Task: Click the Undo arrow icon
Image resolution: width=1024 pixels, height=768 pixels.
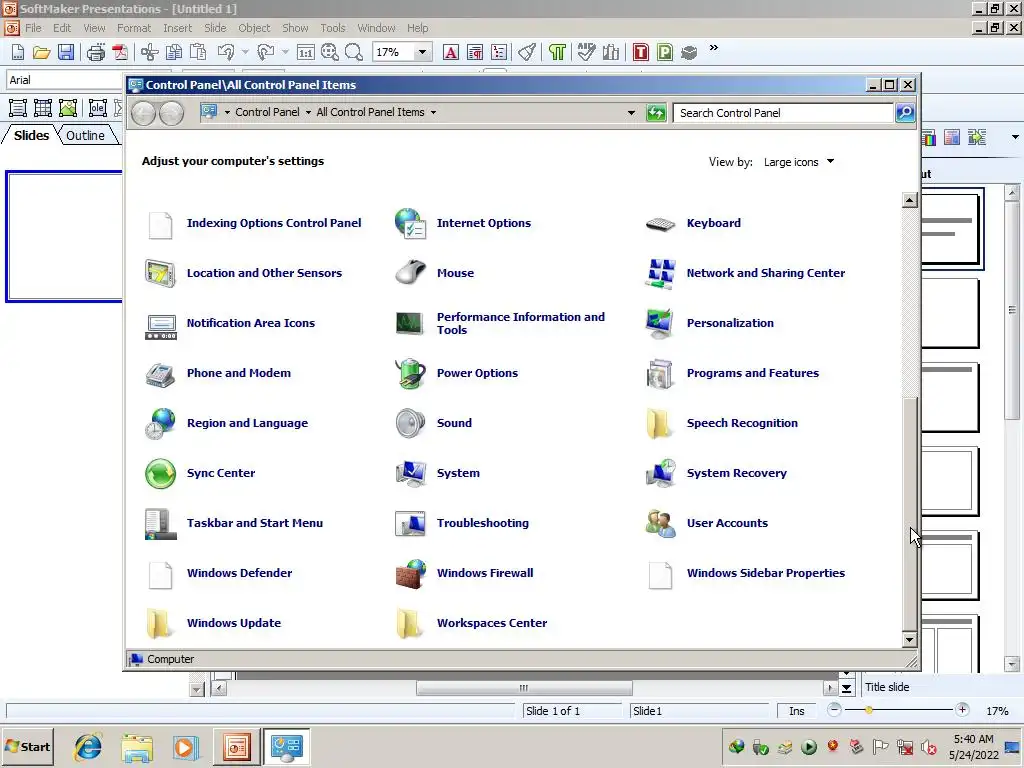Action: click(x=226, y=52)
